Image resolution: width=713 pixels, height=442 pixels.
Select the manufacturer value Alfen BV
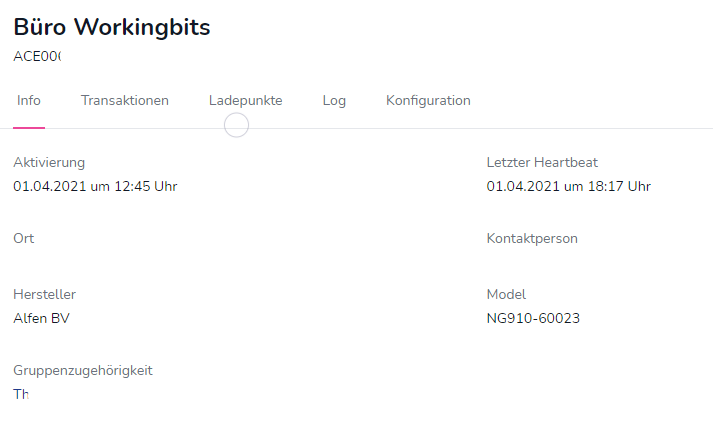(42, 319)
